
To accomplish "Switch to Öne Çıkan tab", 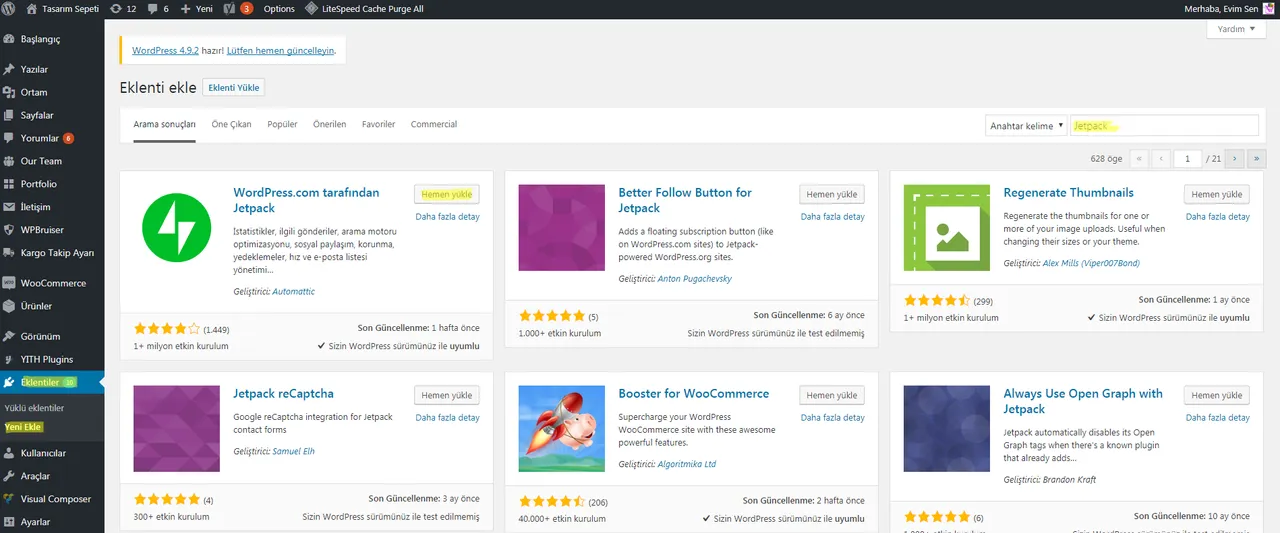I will tap(231, 124).
